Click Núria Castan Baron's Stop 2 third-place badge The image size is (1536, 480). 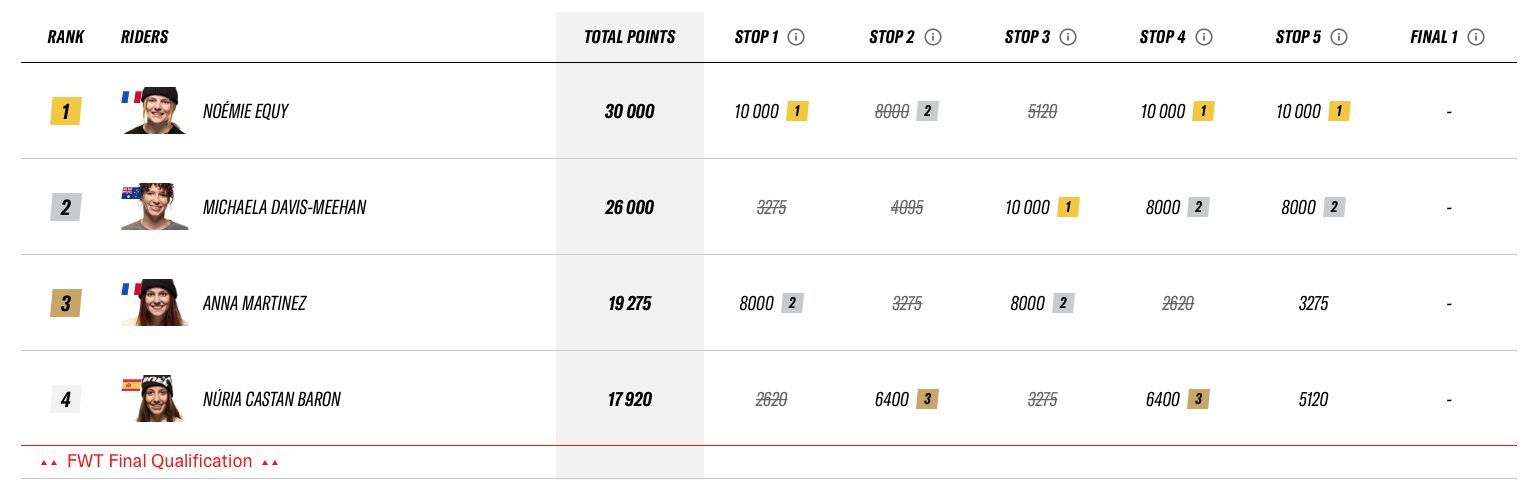point(927,399)
